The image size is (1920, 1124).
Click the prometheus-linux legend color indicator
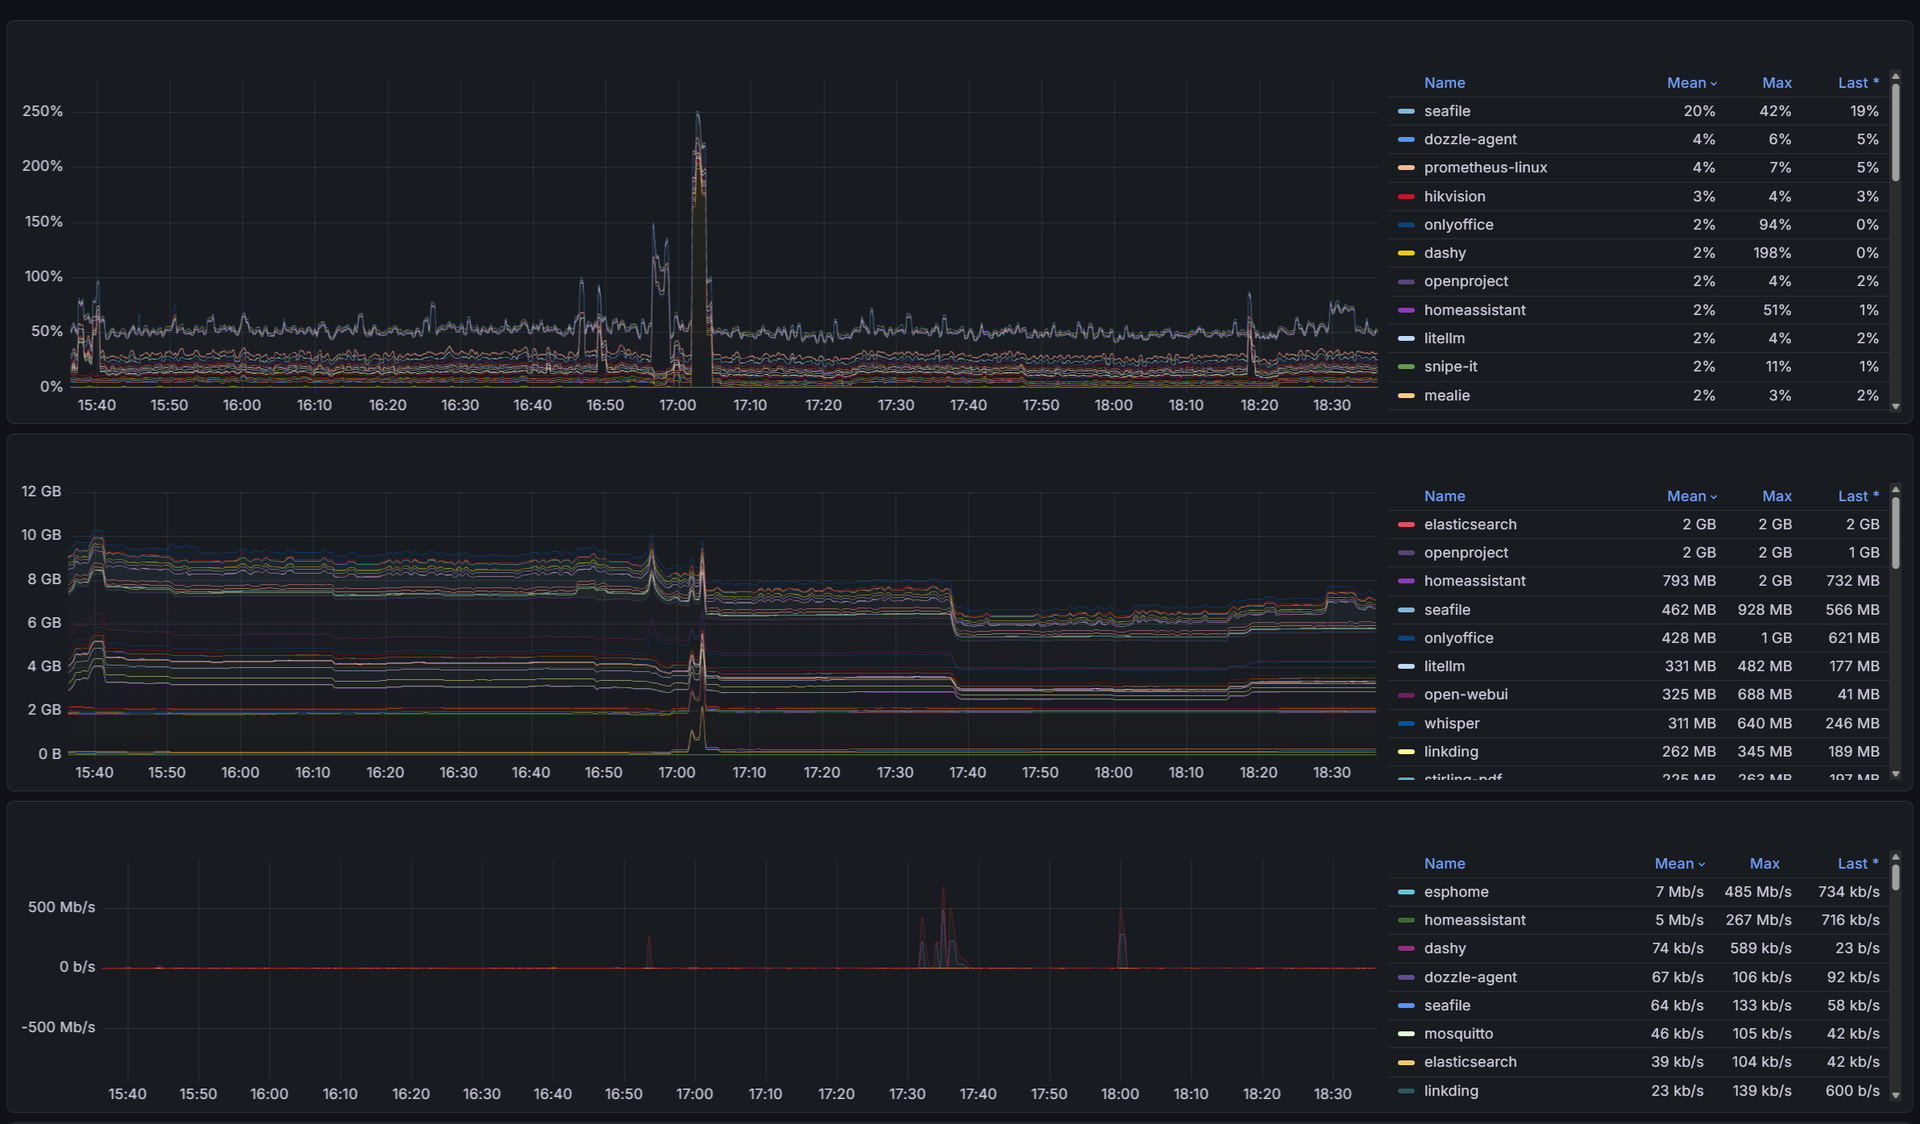[x=1406, y=168]
